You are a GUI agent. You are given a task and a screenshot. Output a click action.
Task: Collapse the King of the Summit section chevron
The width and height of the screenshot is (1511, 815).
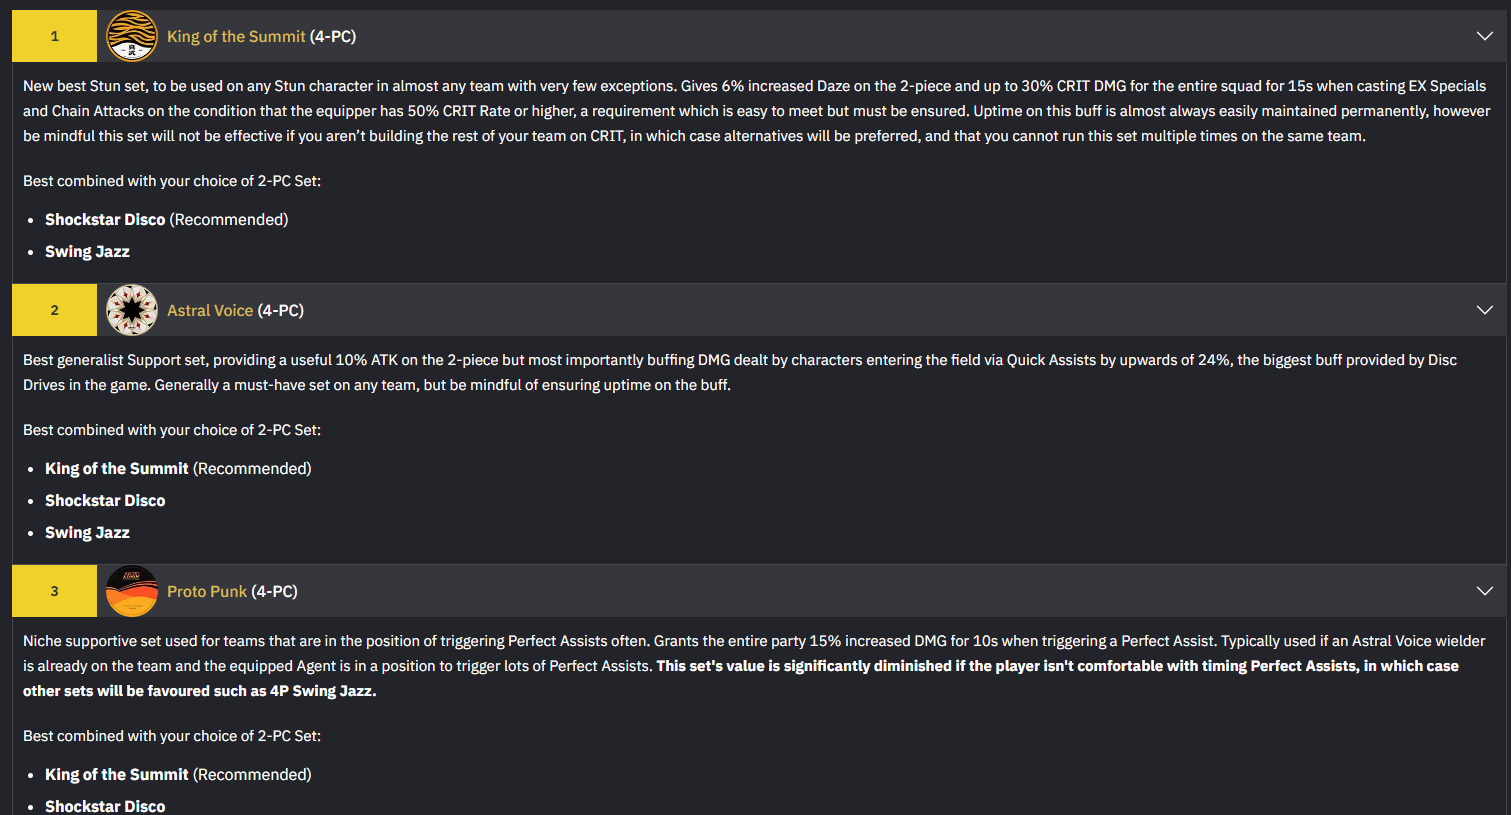click(x=1485, y=36)
